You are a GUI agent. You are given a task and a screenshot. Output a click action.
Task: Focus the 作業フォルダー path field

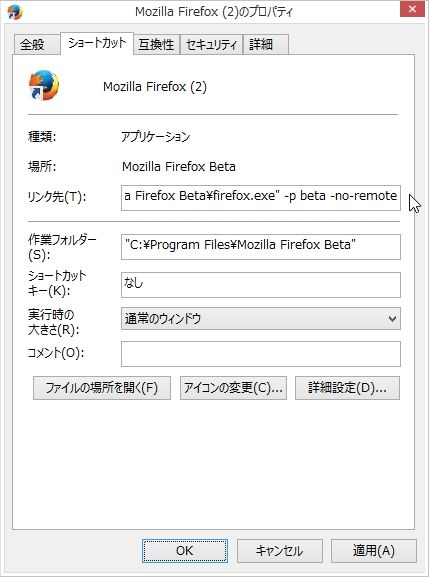pyautogui.click(x=260, y=247)
